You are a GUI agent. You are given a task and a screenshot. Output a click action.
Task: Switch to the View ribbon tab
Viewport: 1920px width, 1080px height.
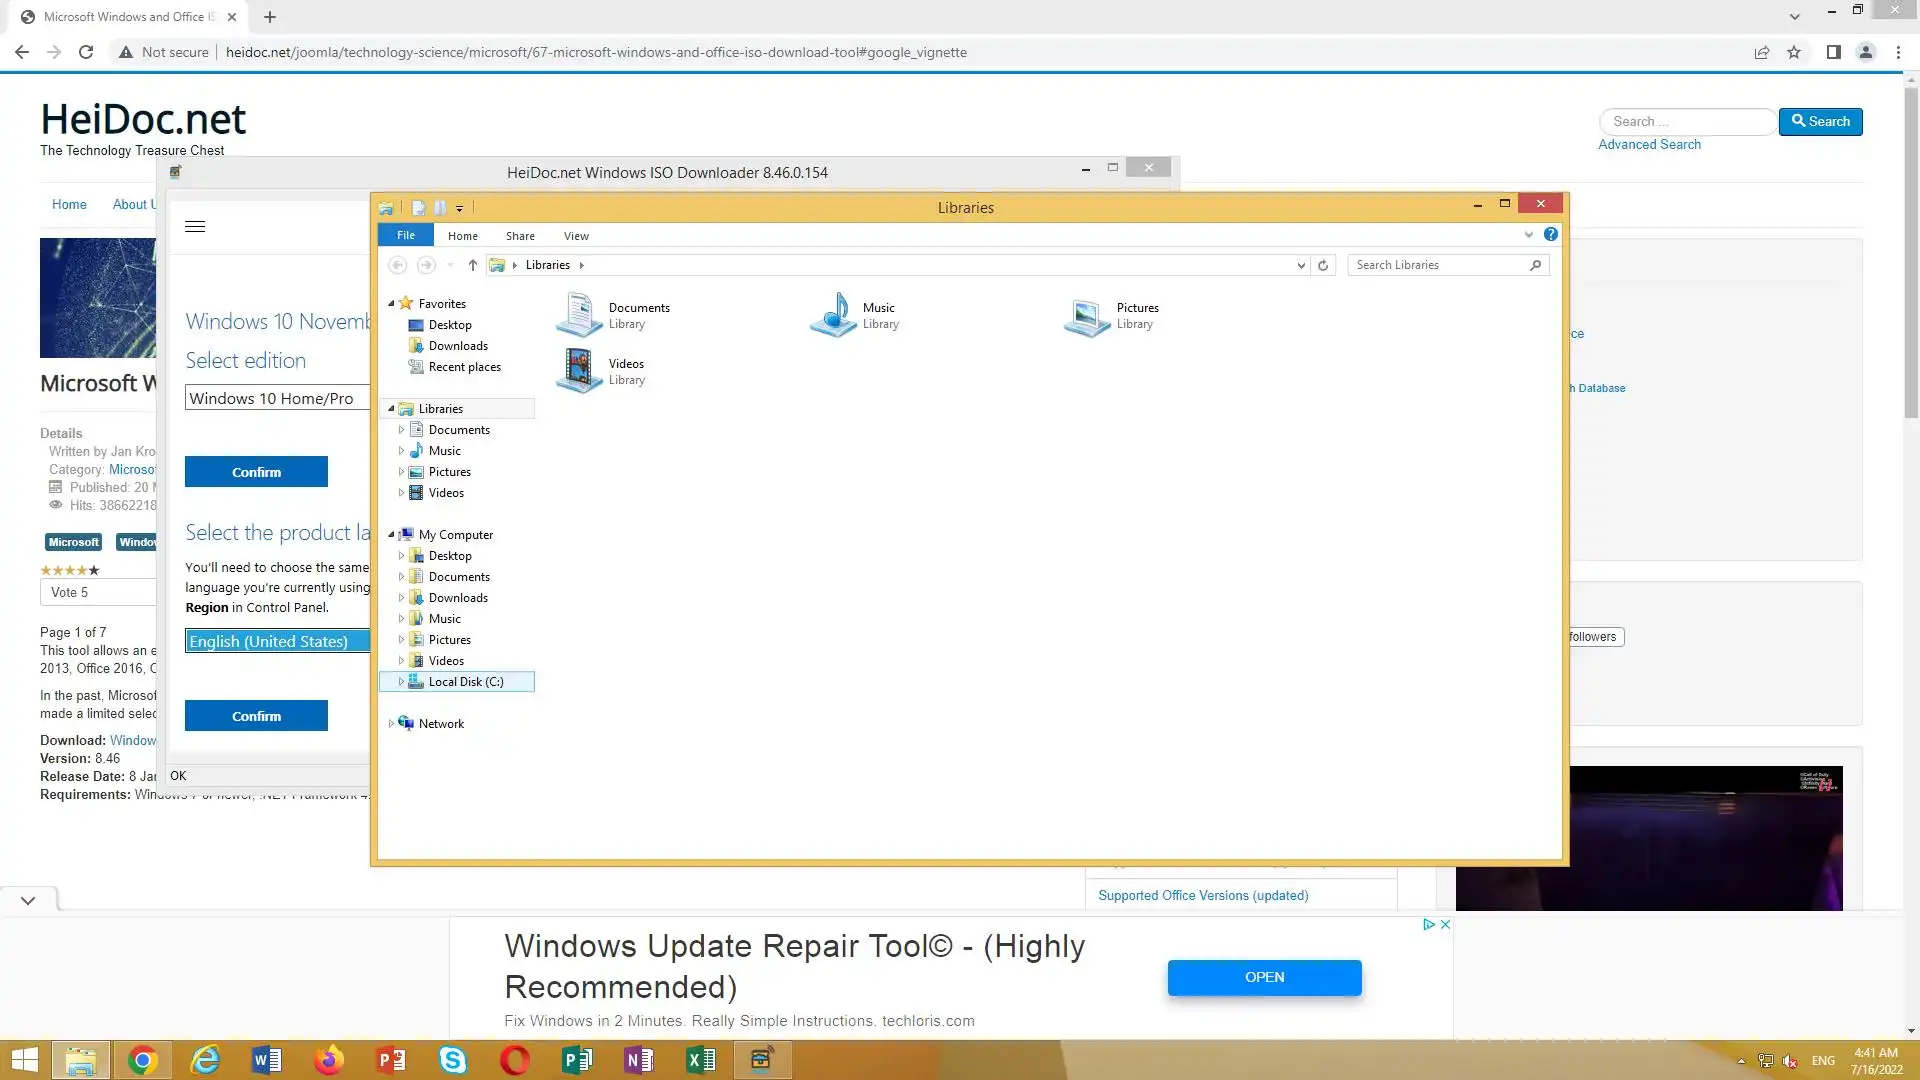[576, 236]
